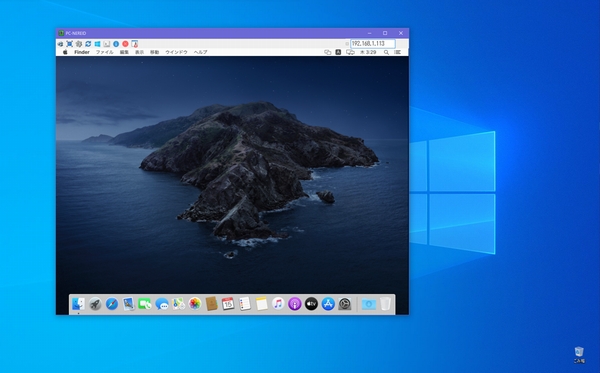
Task: Close connection with red X toolbar icon
Action: click(x=125, y=44)
